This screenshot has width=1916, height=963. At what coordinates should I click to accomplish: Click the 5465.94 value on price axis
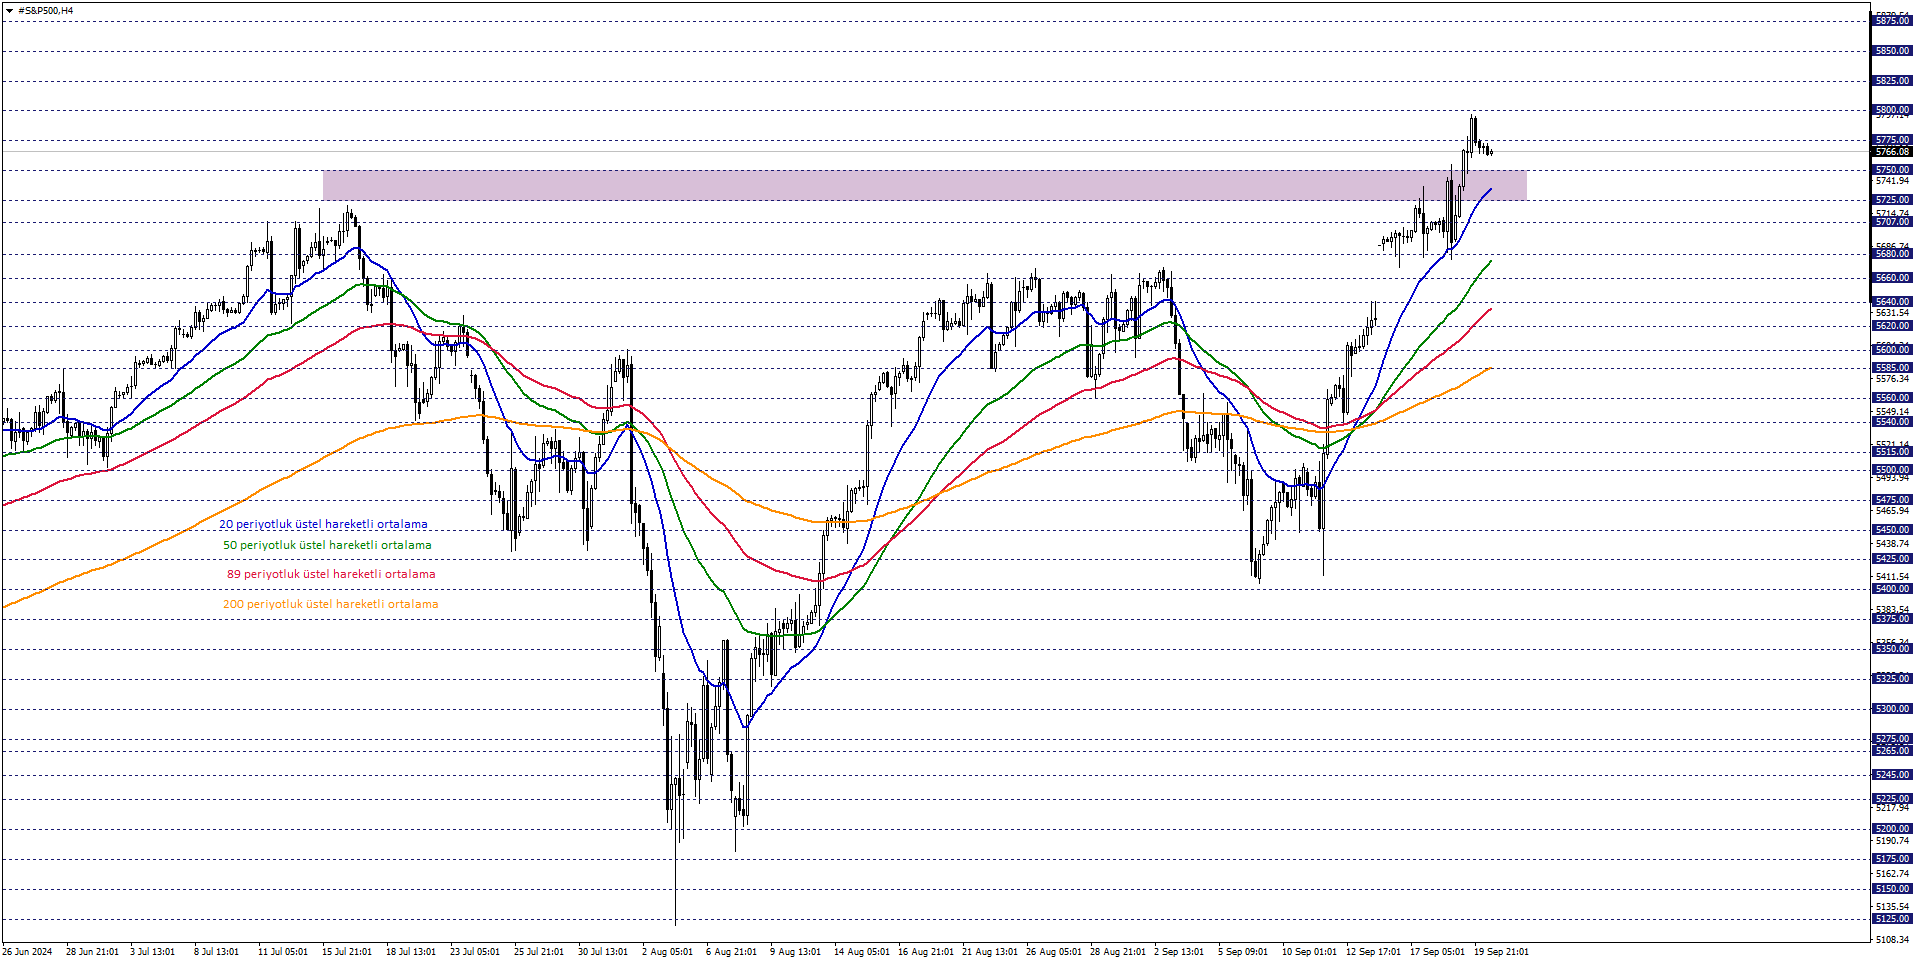tap(1892, 511)
